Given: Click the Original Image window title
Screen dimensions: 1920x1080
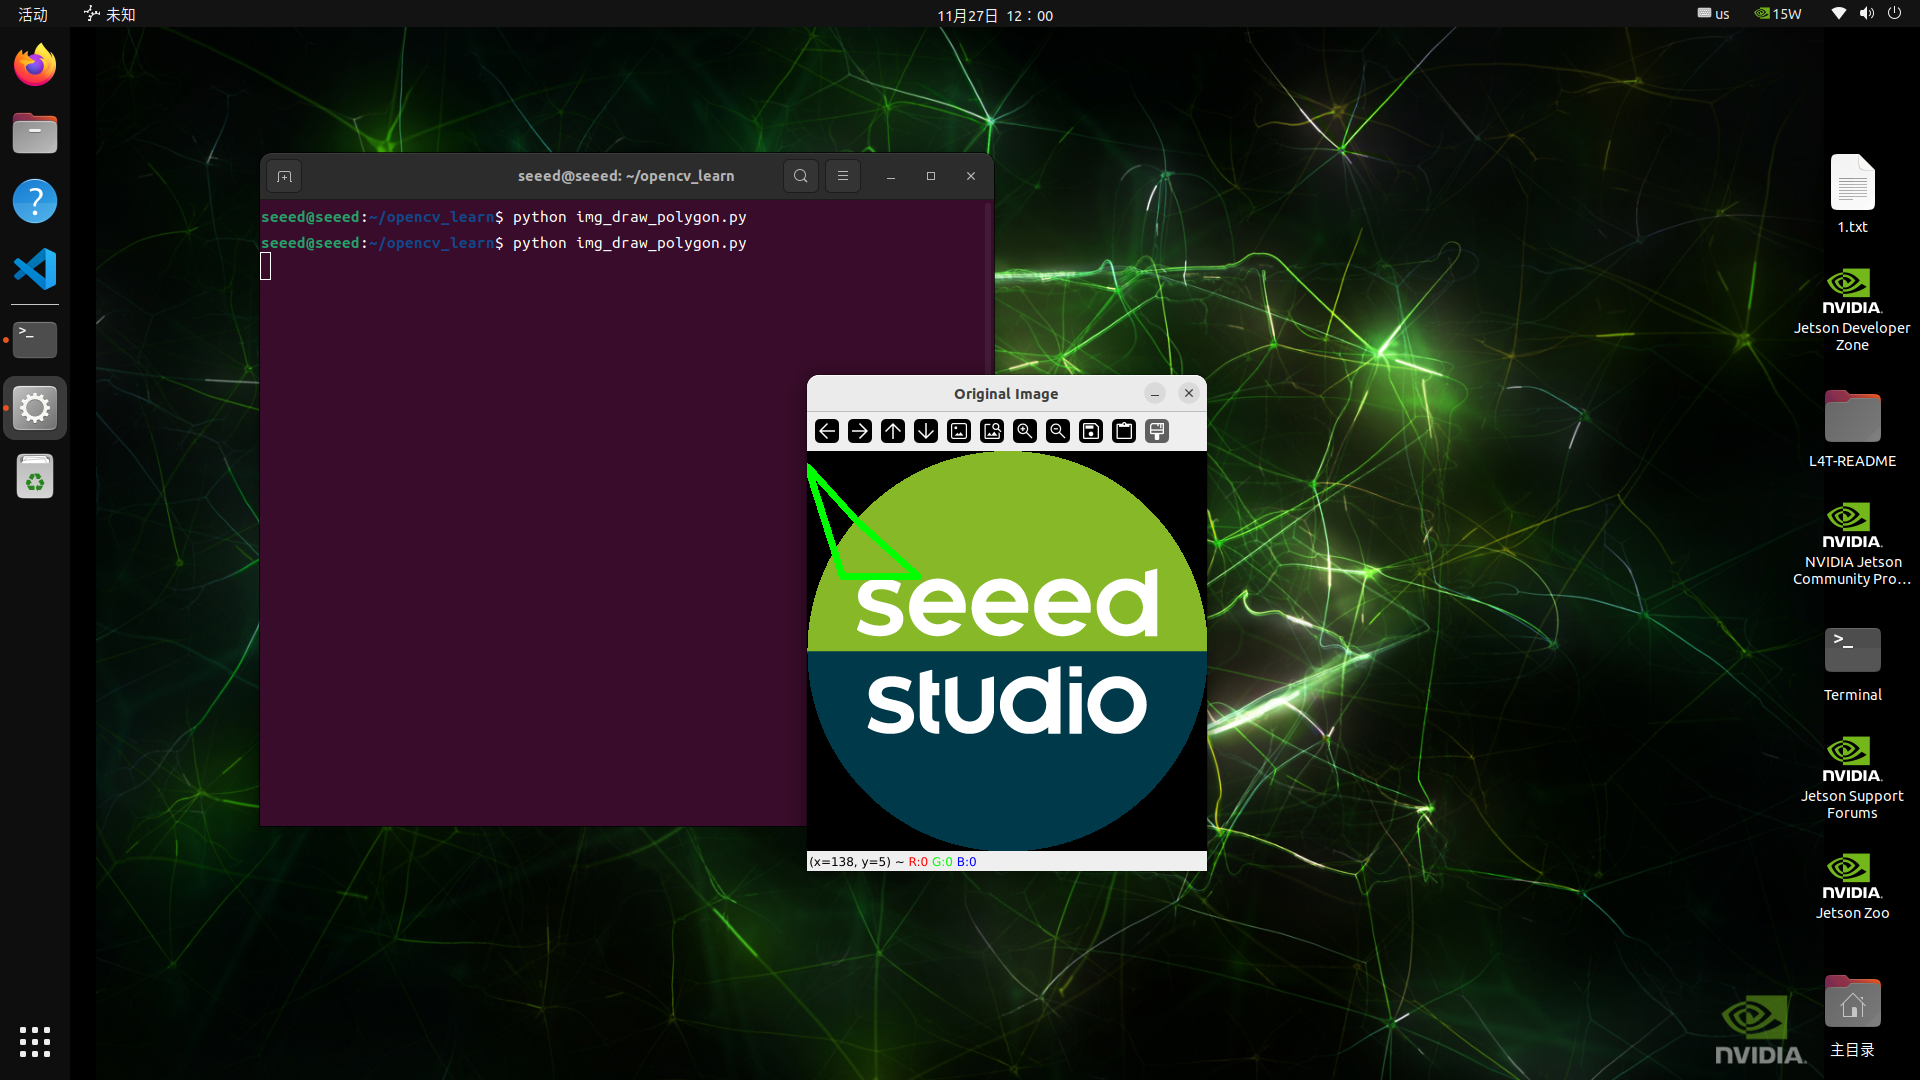Looking at the screenshot, I should tap(1006, 394).
